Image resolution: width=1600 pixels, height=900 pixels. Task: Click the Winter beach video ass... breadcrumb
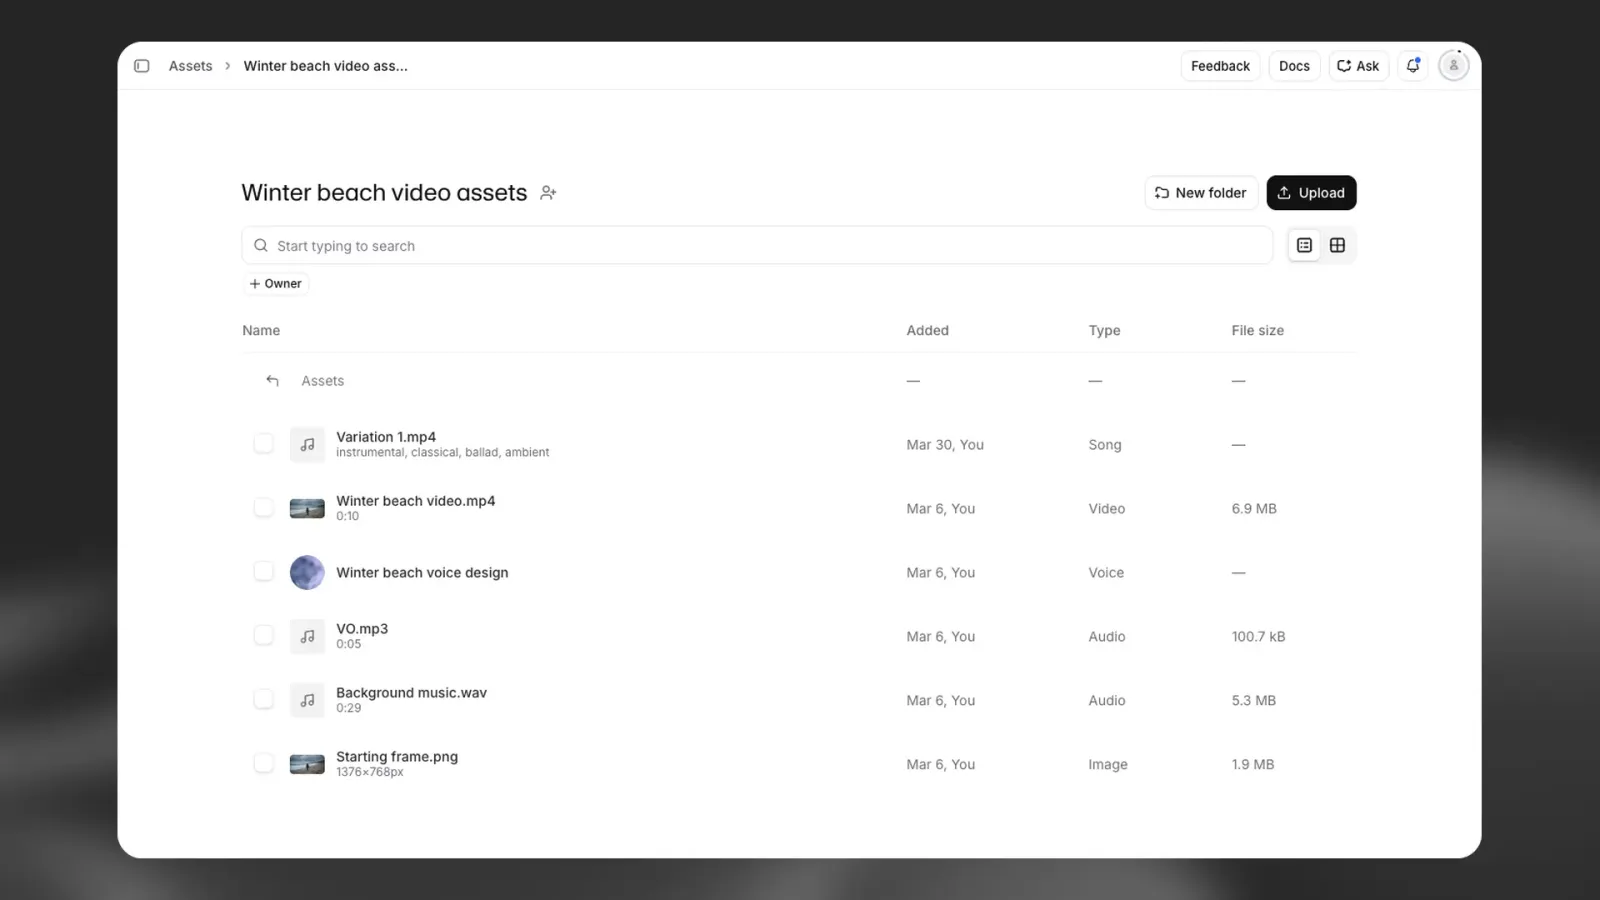(325, 66)
